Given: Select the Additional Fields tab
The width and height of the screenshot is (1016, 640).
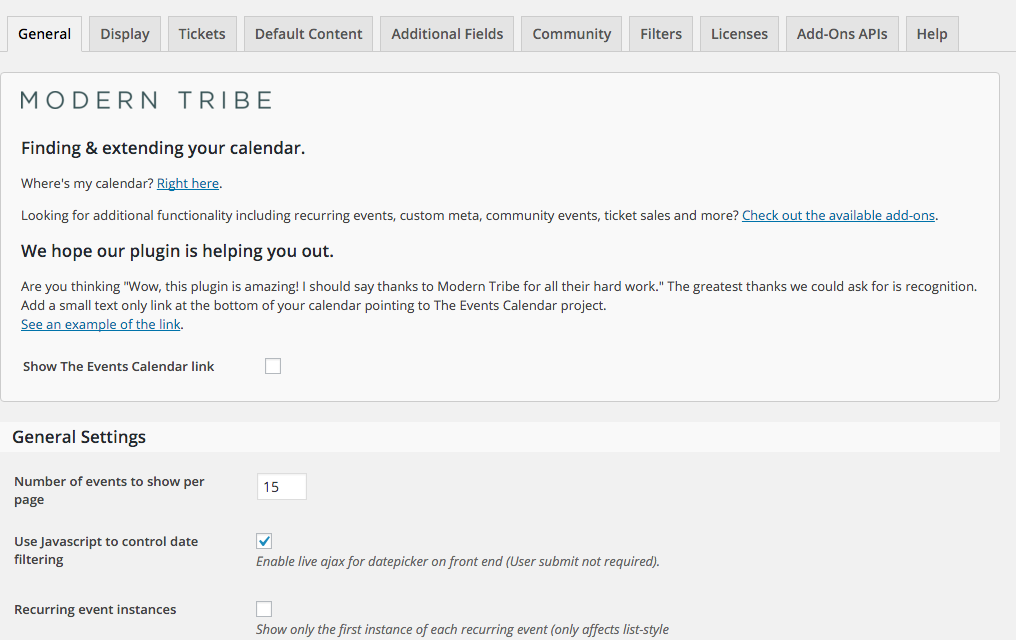Looking at the screenshot, I should coord(447,34).
